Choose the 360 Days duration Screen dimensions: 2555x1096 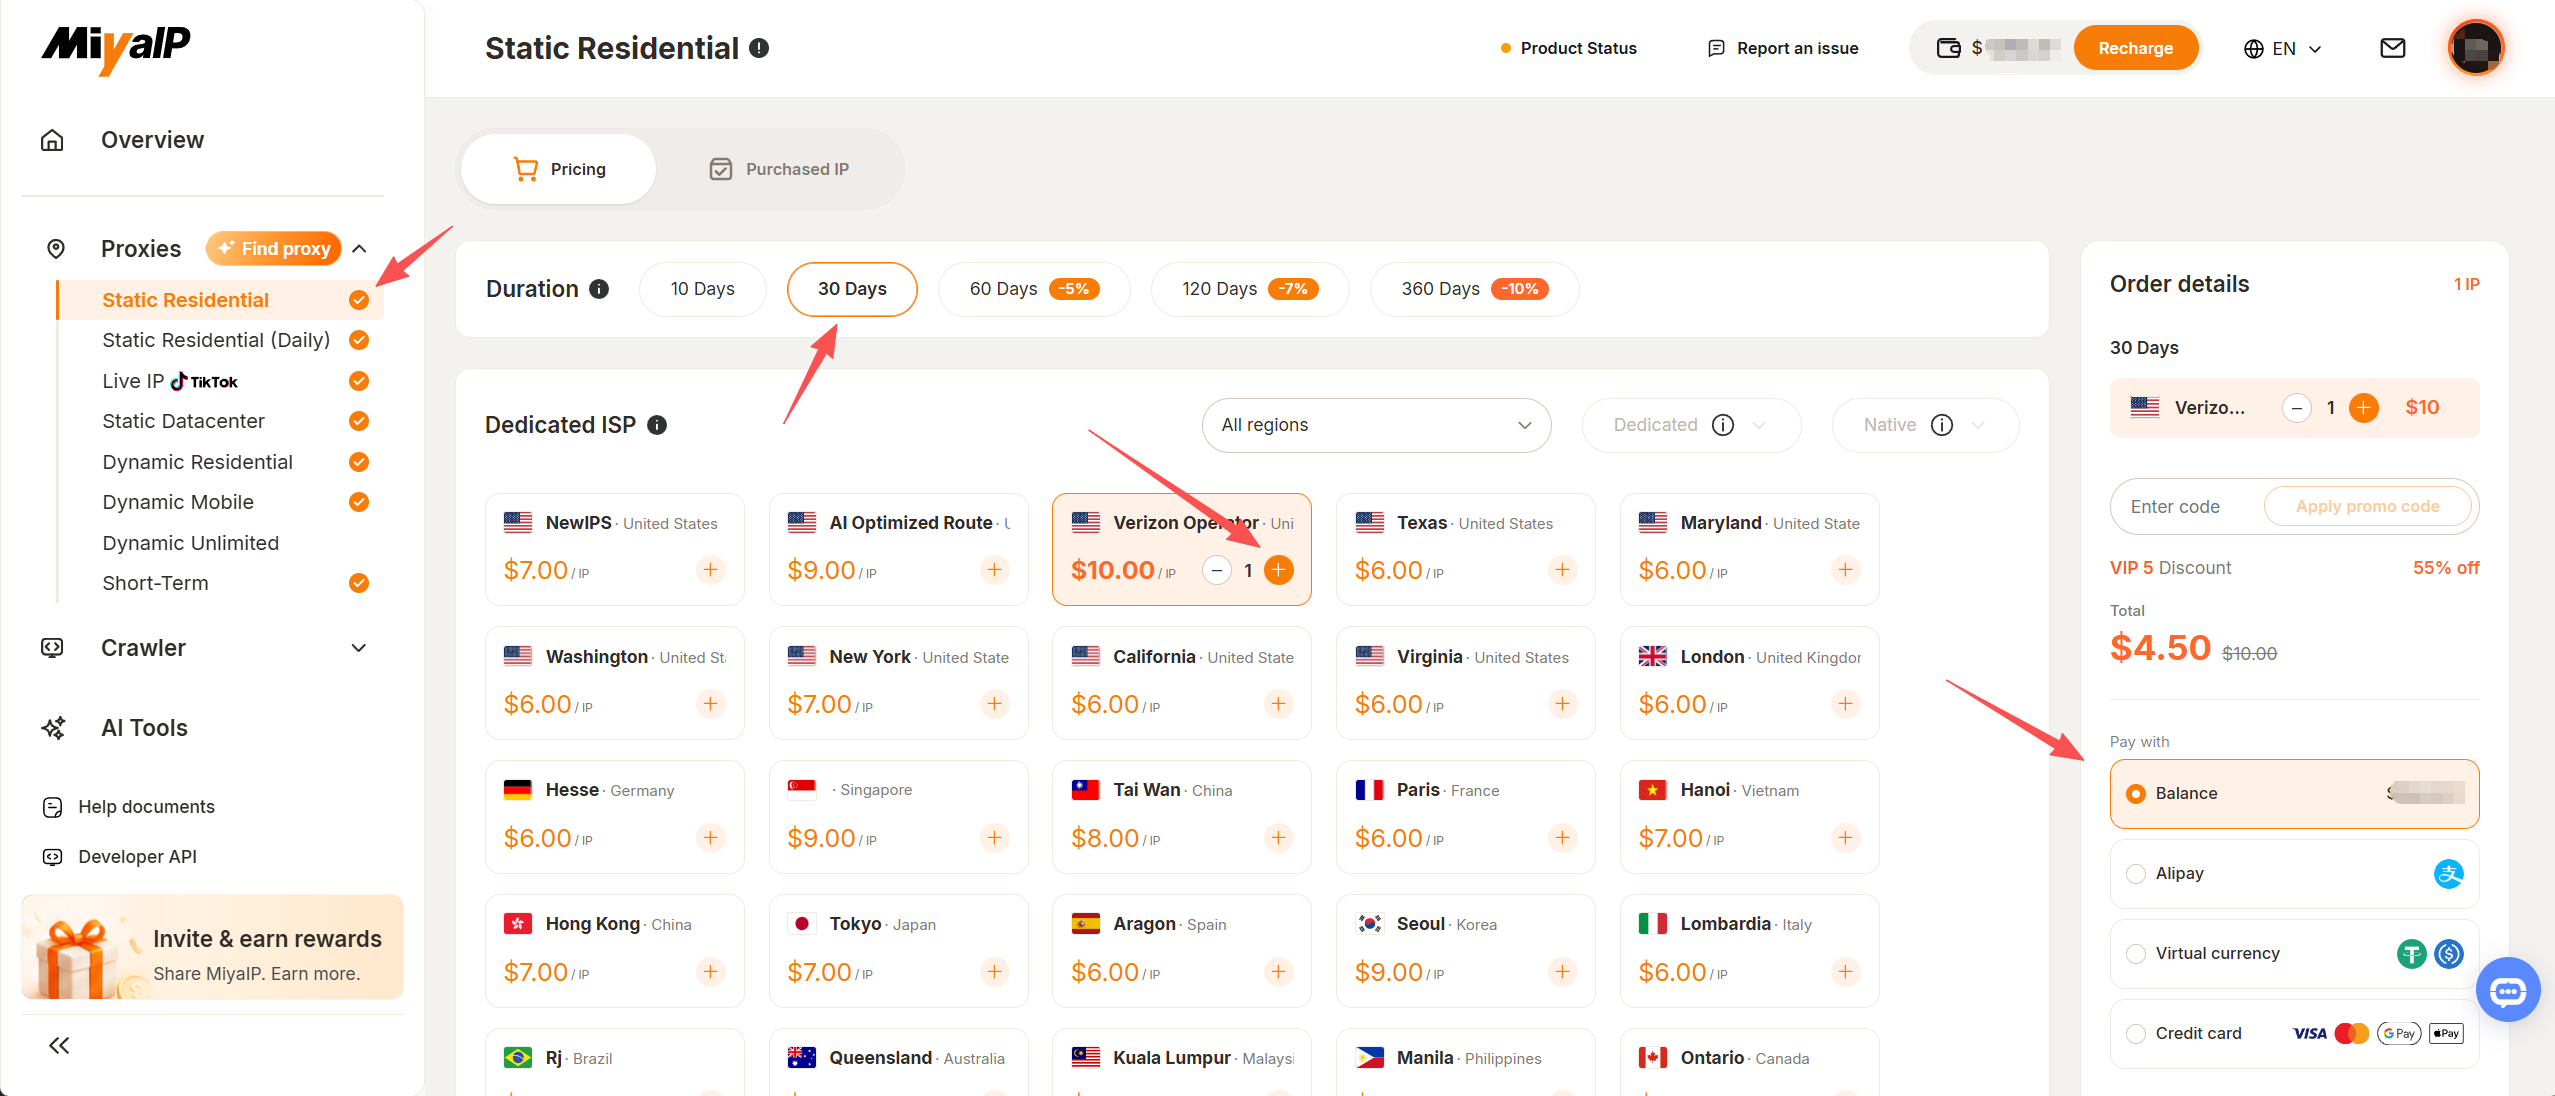[x=1474, y=289]
